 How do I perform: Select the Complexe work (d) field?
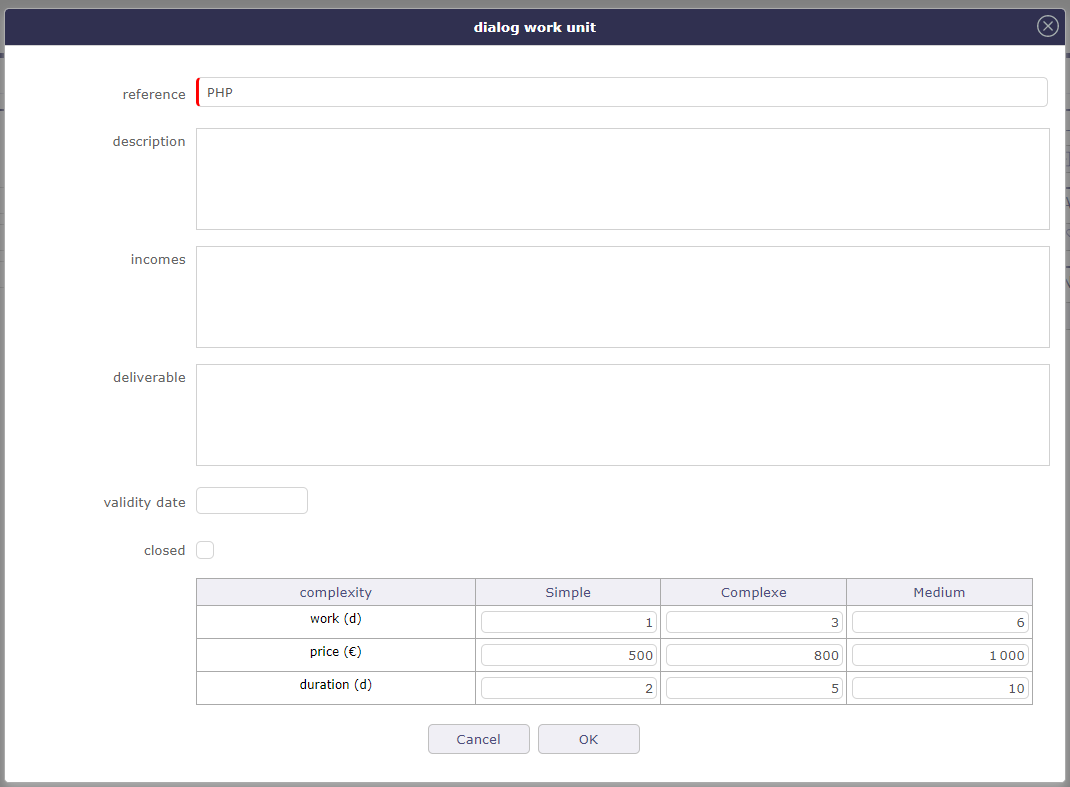pos(753,622)
